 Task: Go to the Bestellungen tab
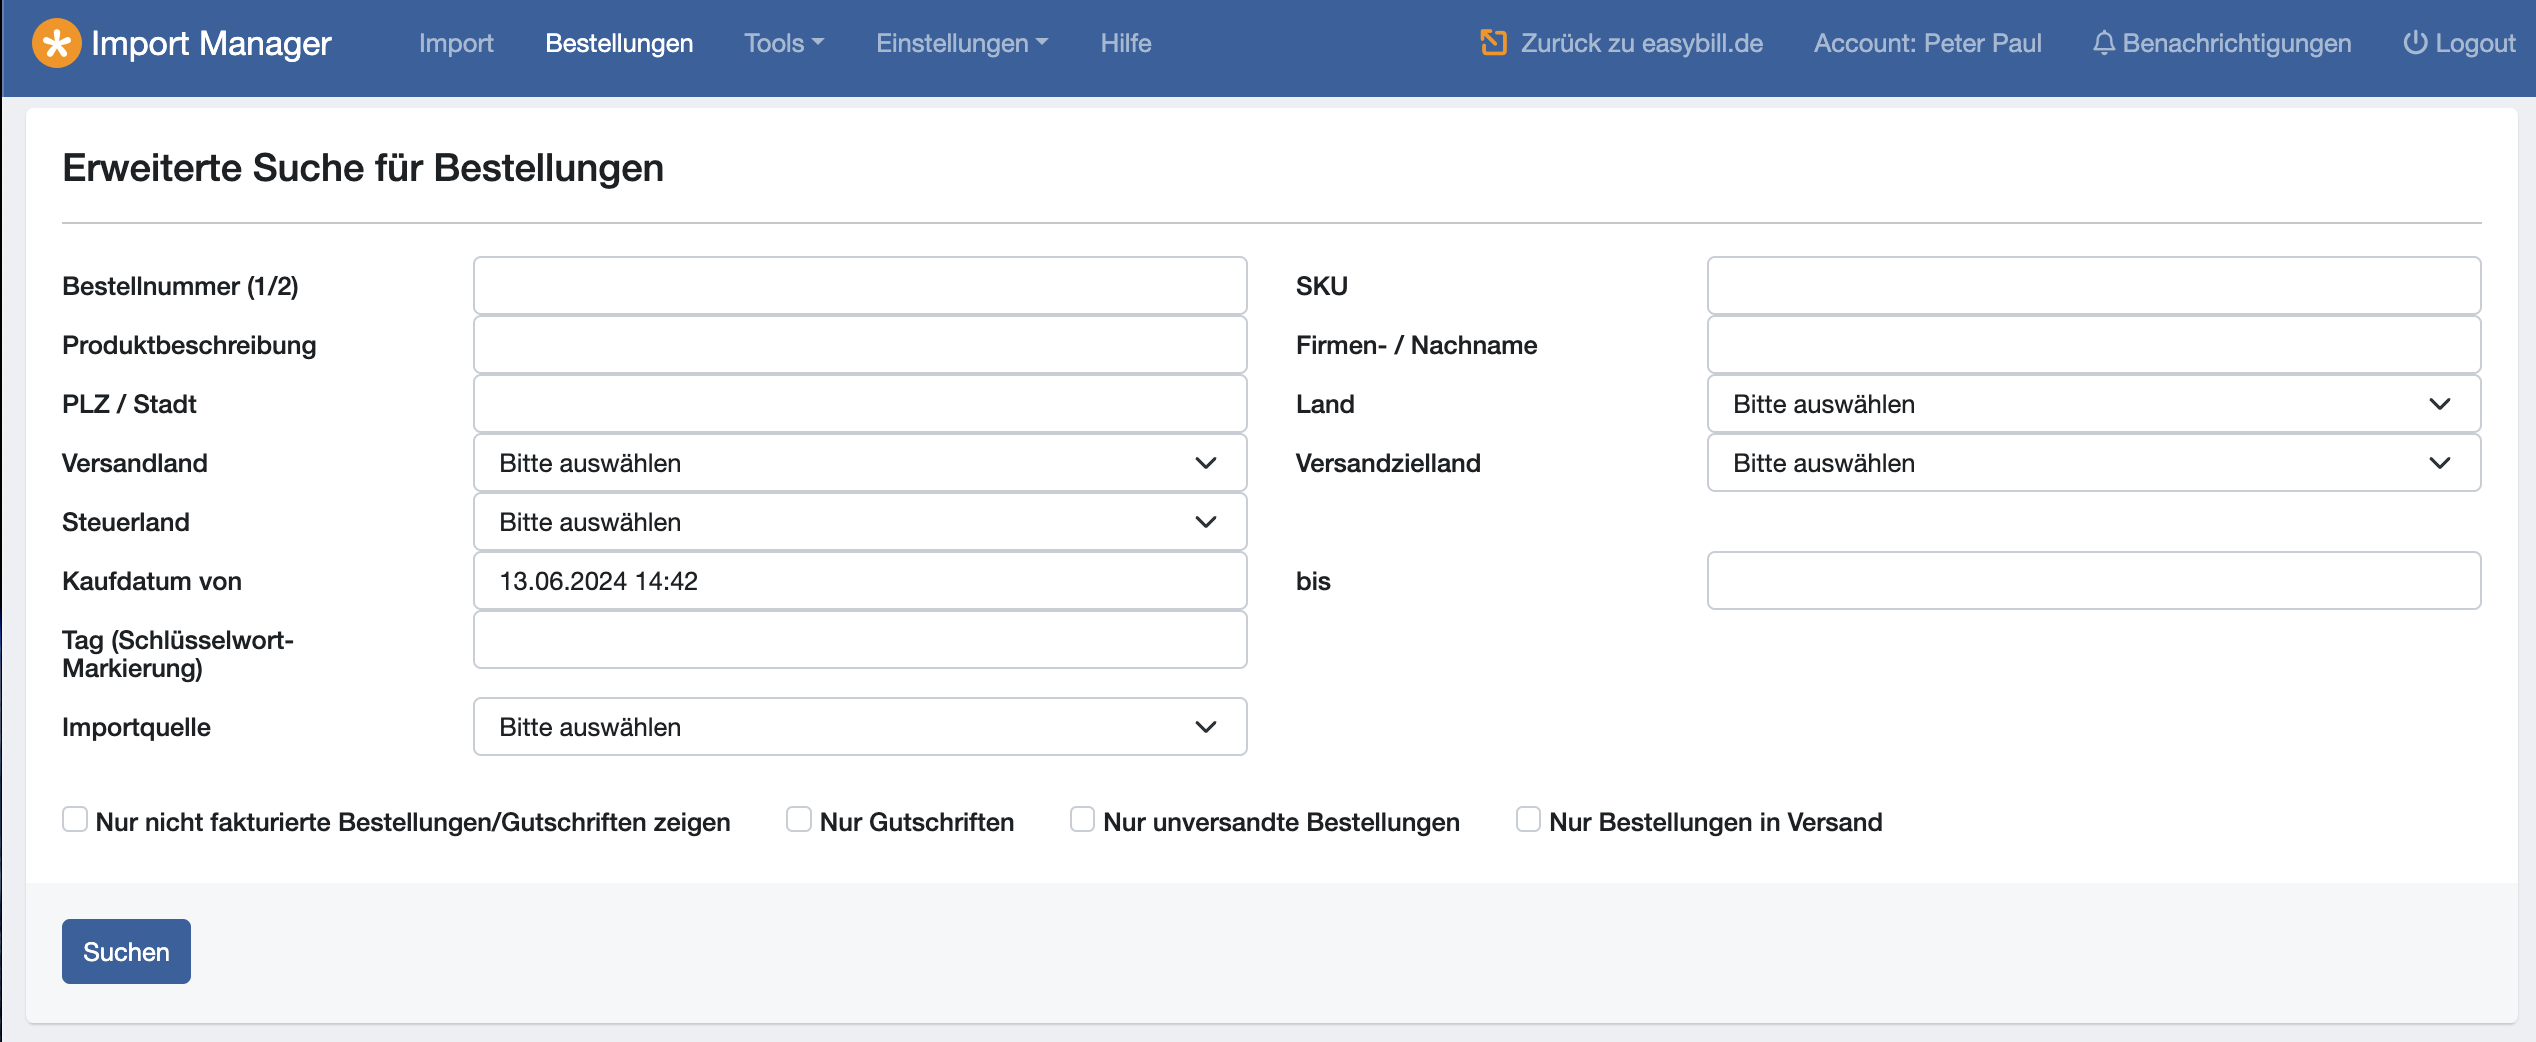click(x=619, y=43)
